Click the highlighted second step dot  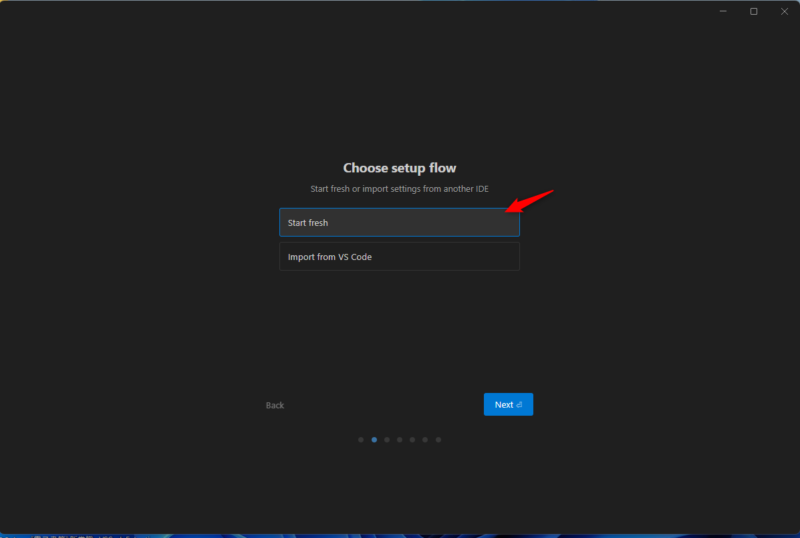(x=374, y=439)
